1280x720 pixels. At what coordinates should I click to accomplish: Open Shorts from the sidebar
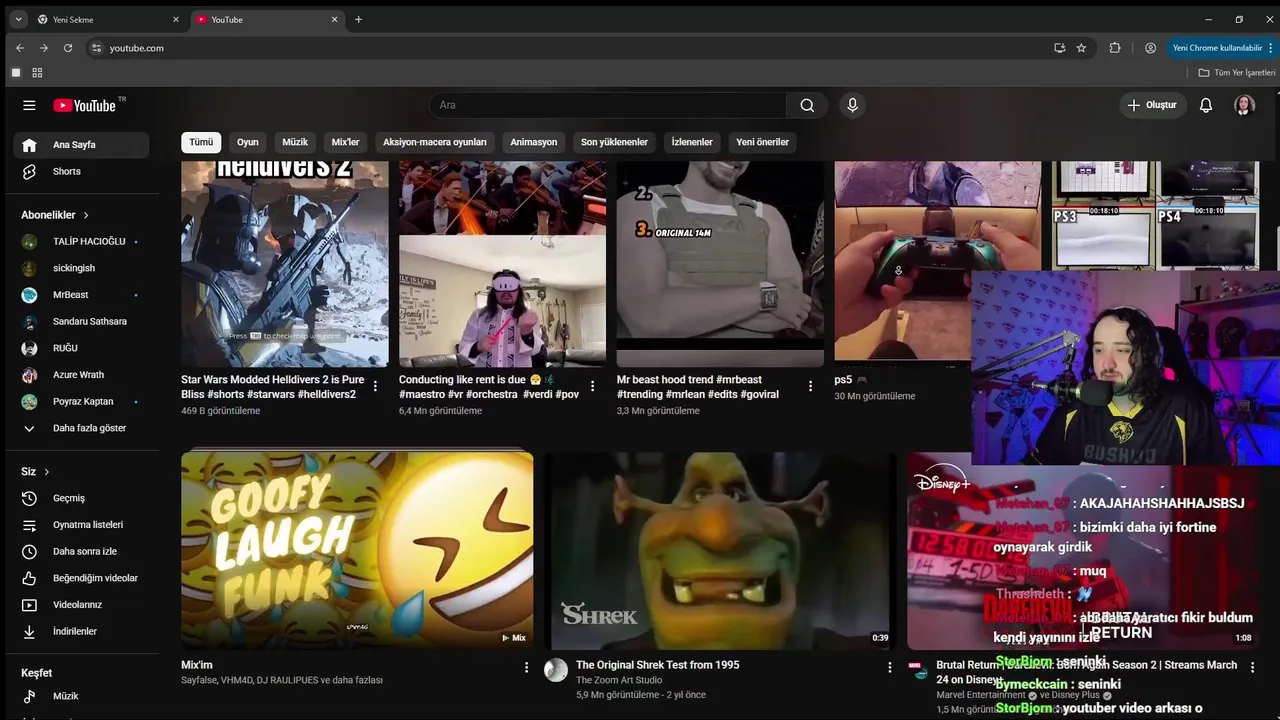tap(81, 172)
